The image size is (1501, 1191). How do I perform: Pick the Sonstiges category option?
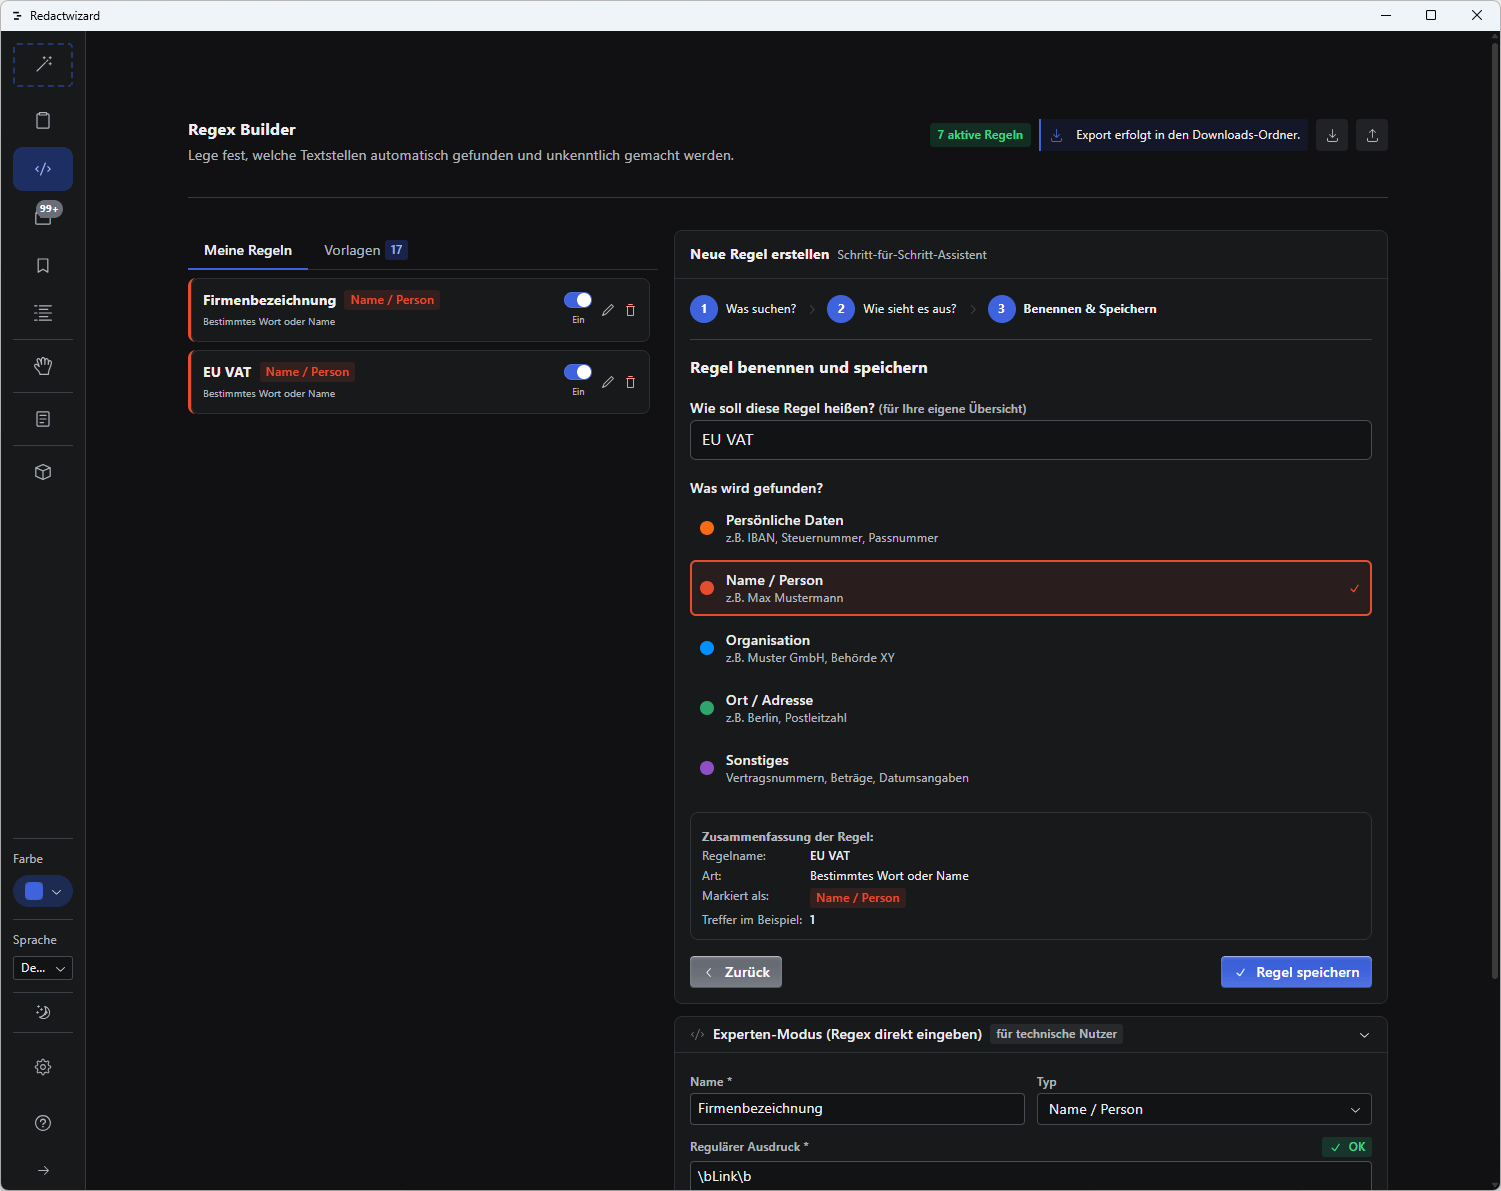(1030, 768)
